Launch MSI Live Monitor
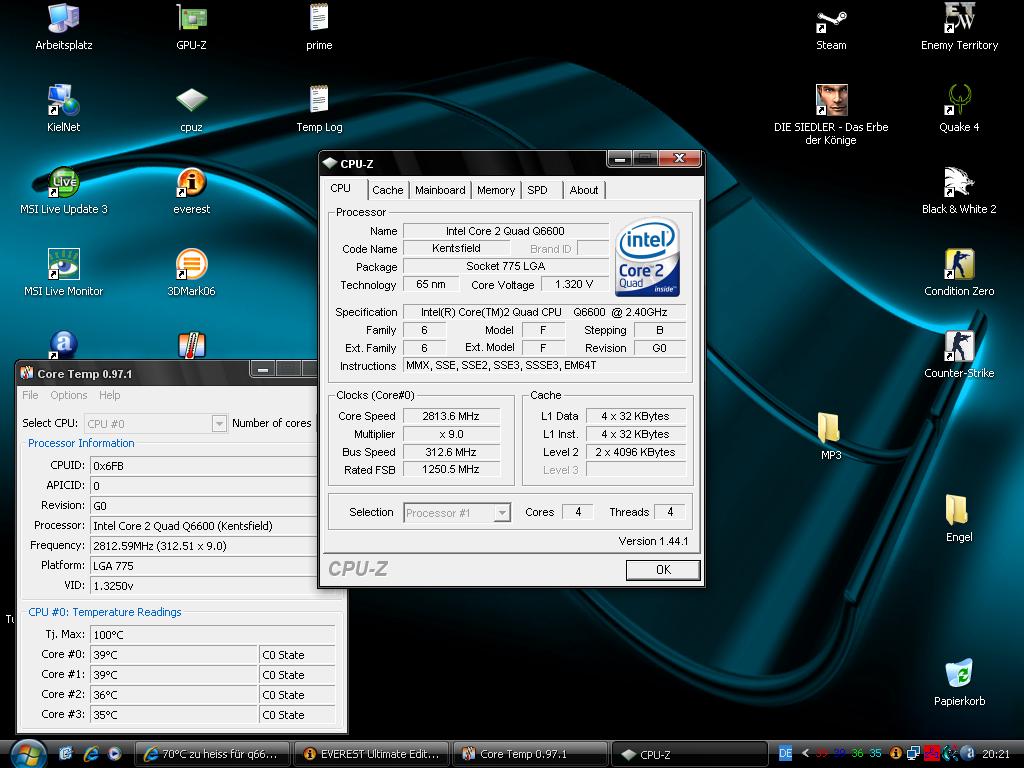The height and width of the screenshot is (768, 1024). pyautogui.click(x=63, y=273)
